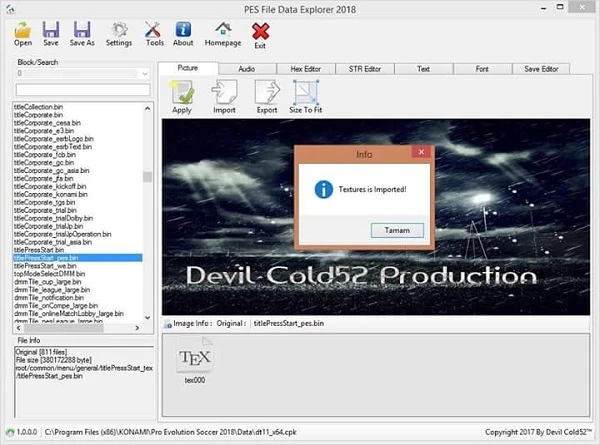Switch to the Picture tab
The height and width of the screenshot is (445, 600).
tap(188, 68)
